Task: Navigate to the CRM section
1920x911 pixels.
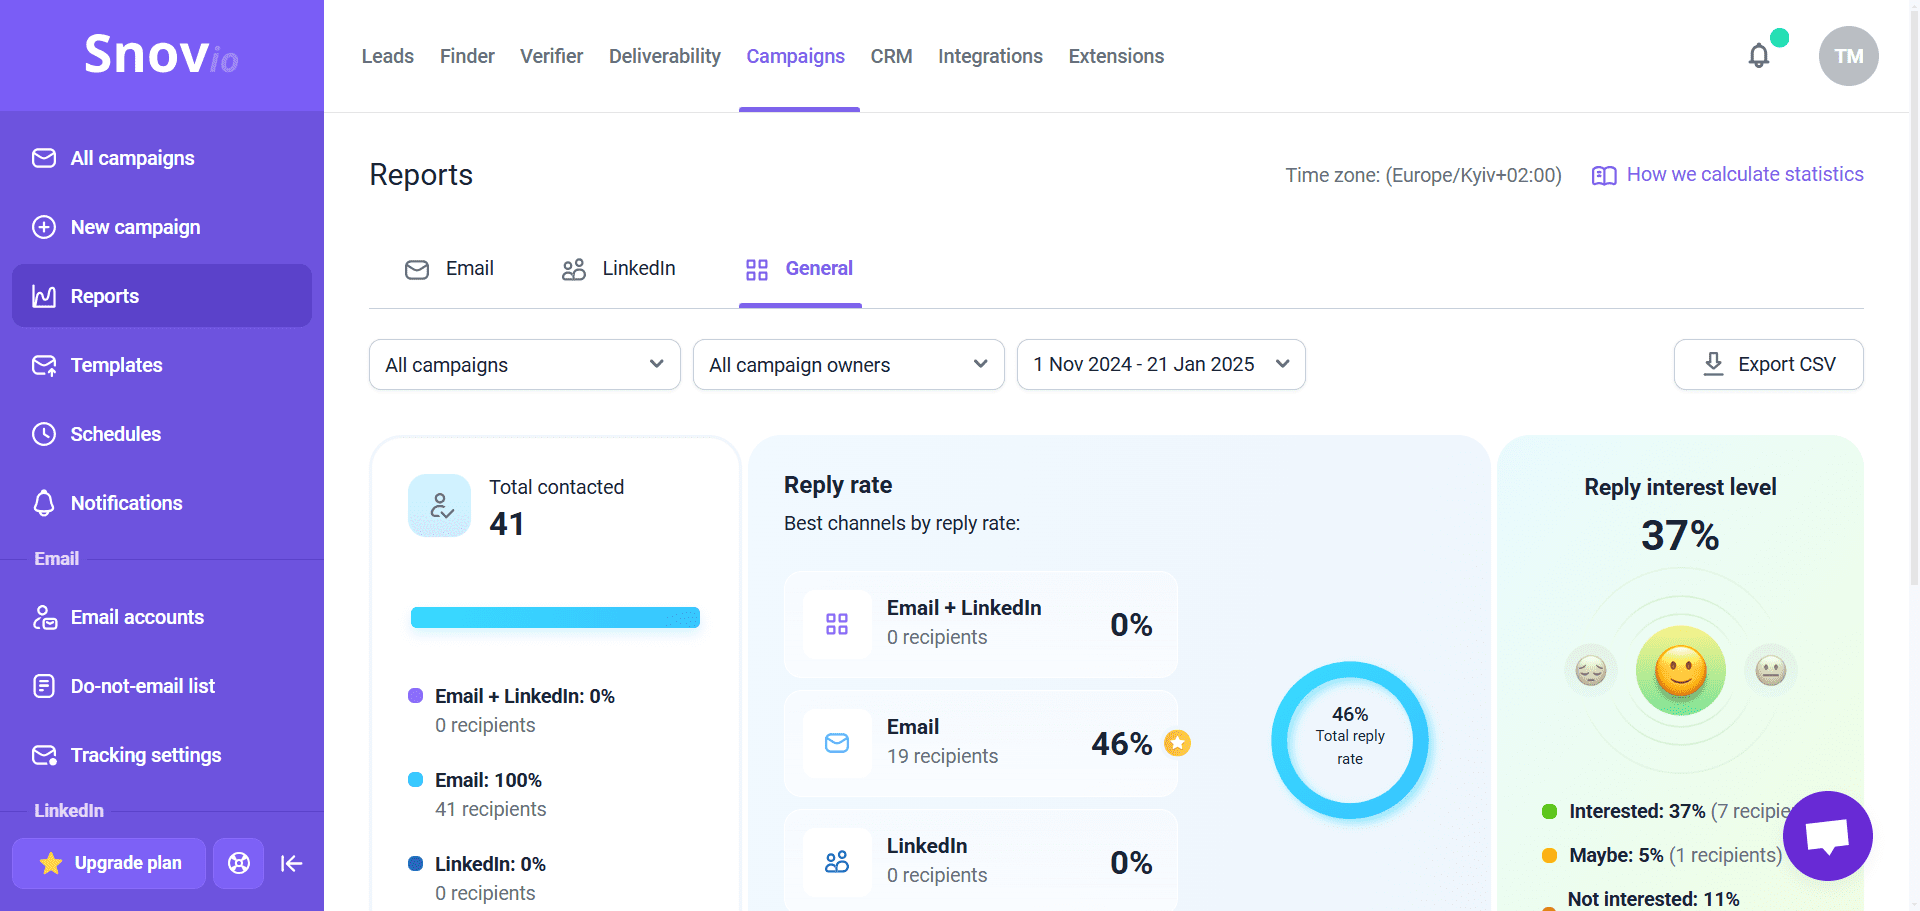Action: pos(890,56)
